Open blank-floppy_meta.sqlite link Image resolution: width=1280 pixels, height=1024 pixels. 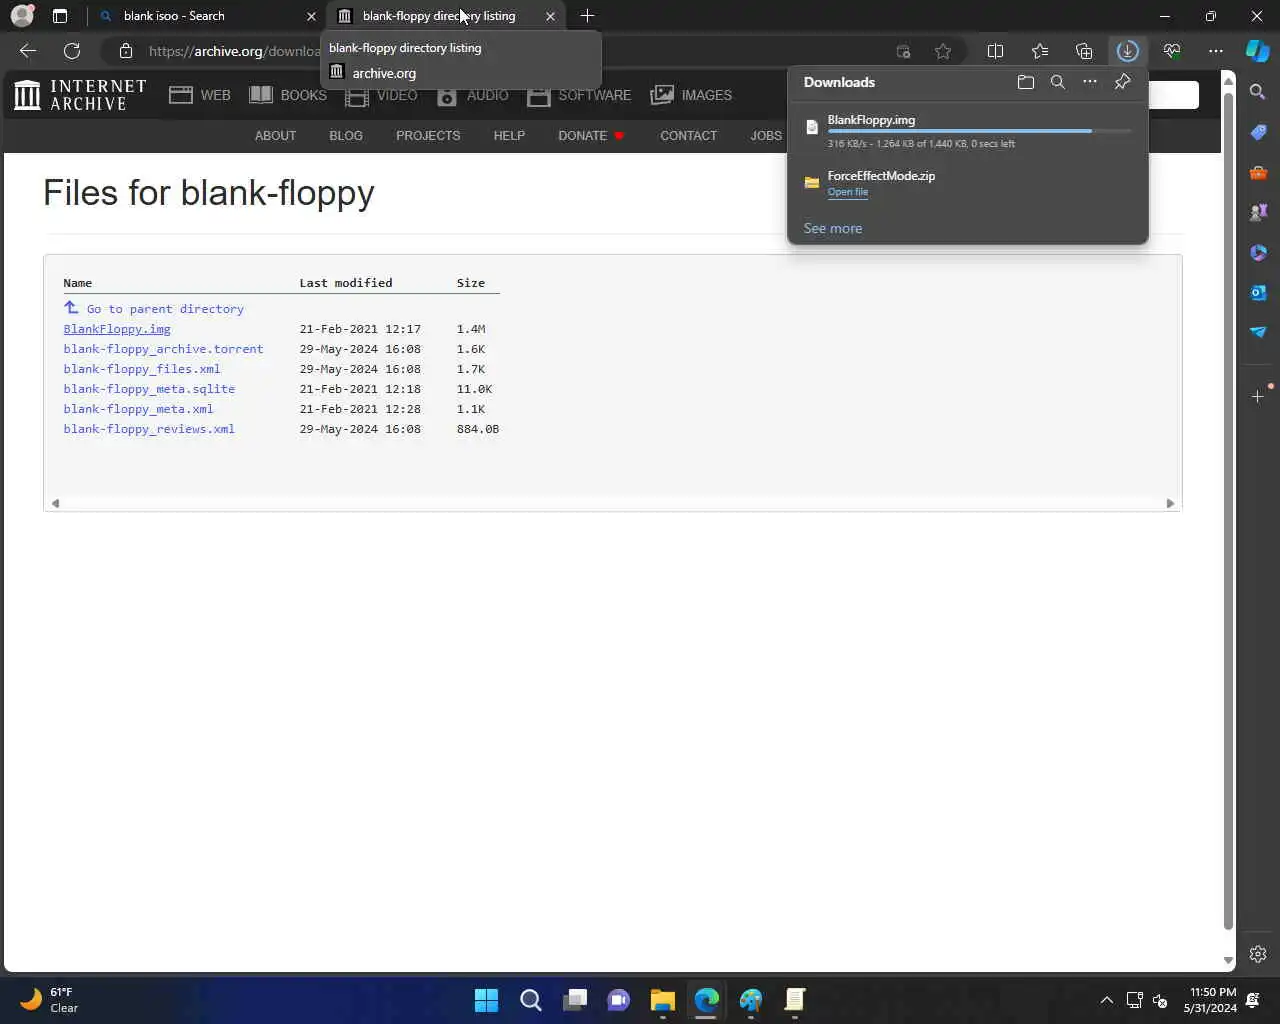(149, 389)
